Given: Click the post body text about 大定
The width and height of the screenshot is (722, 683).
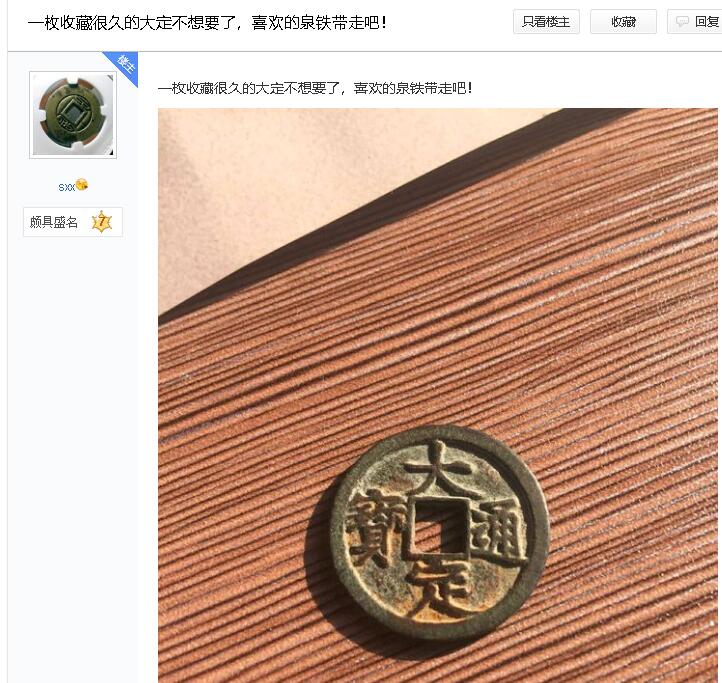Looking at the screenshot, I should (315, 88).
